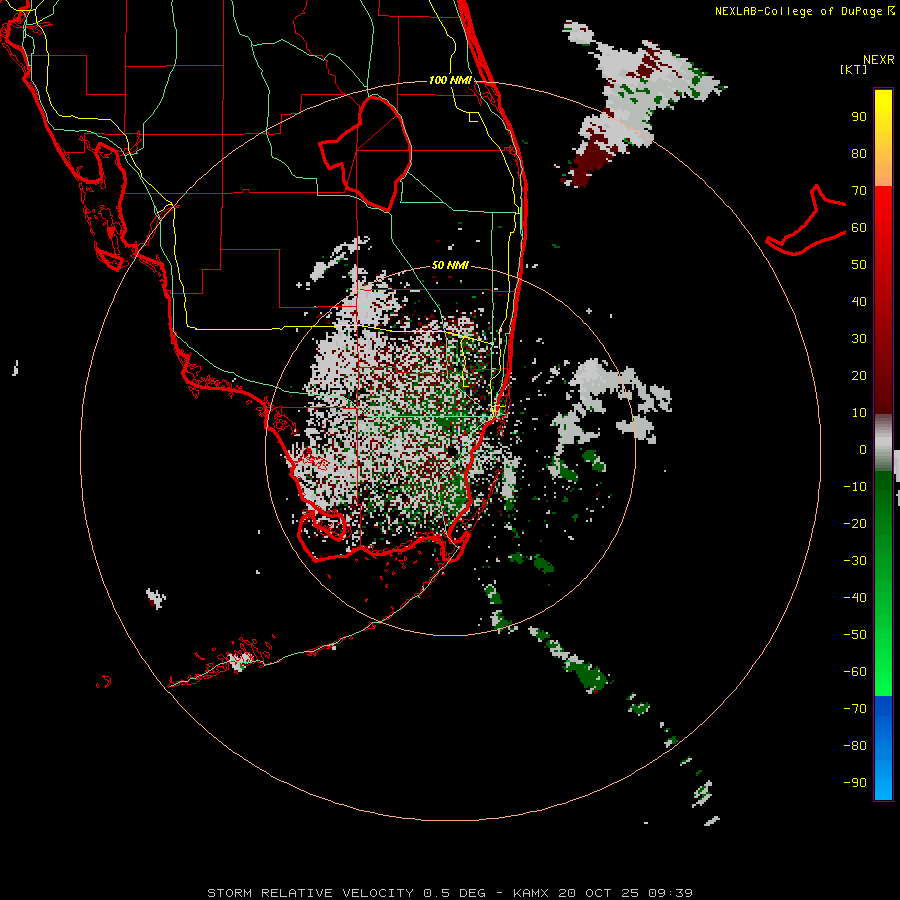Image resolution: width=900 pixels, height=900 pixels.
Task: Click the gray zero-velocity segment of the color bar
Action: pyautogui.click(x=883, y=443)
